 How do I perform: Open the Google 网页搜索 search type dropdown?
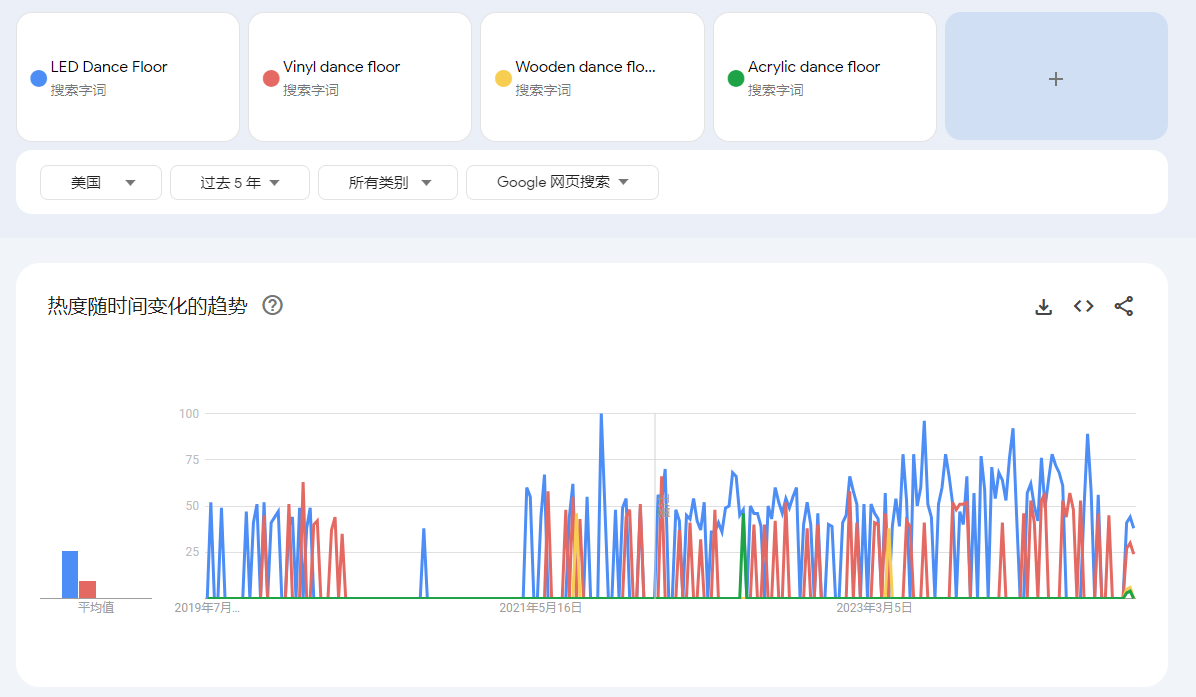561,183
